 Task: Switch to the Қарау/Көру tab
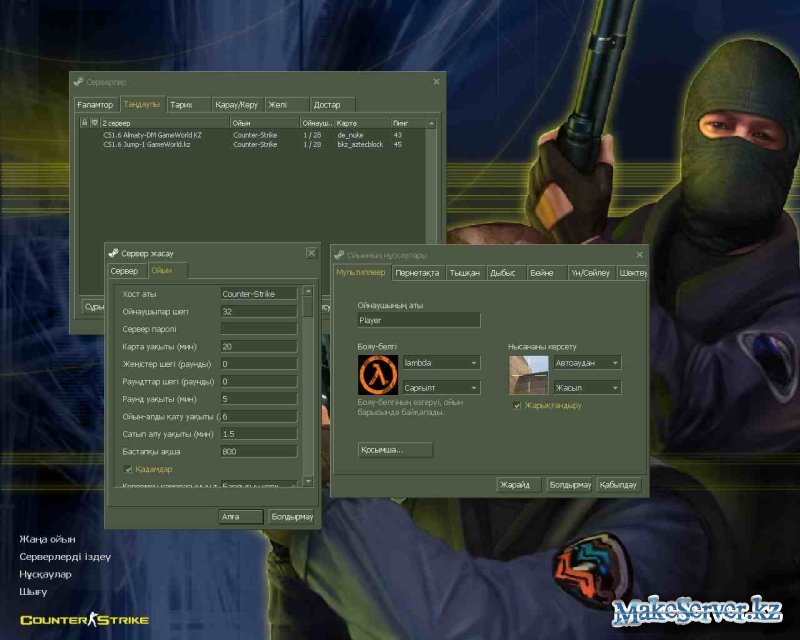[237, 105]
